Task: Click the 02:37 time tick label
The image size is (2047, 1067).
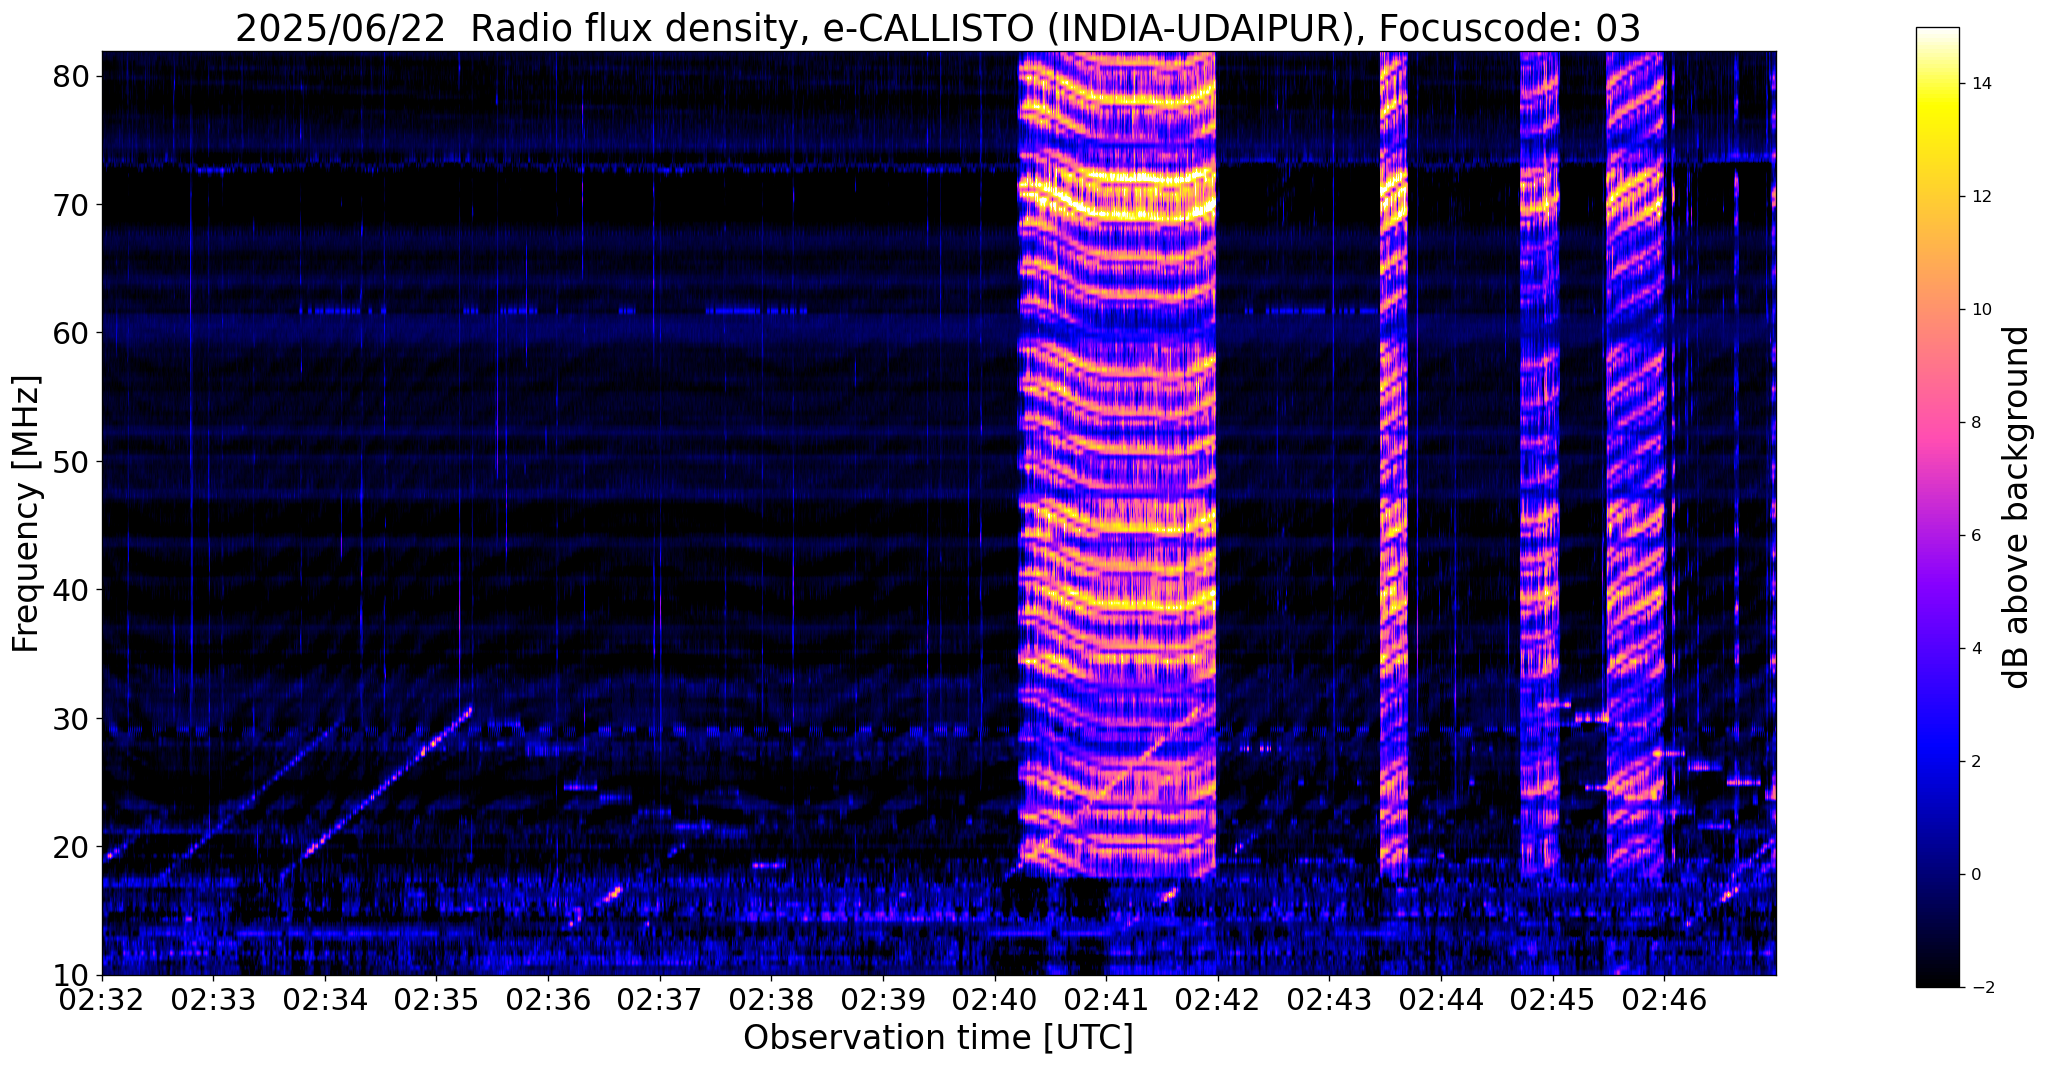Action: tap(660, 999)
